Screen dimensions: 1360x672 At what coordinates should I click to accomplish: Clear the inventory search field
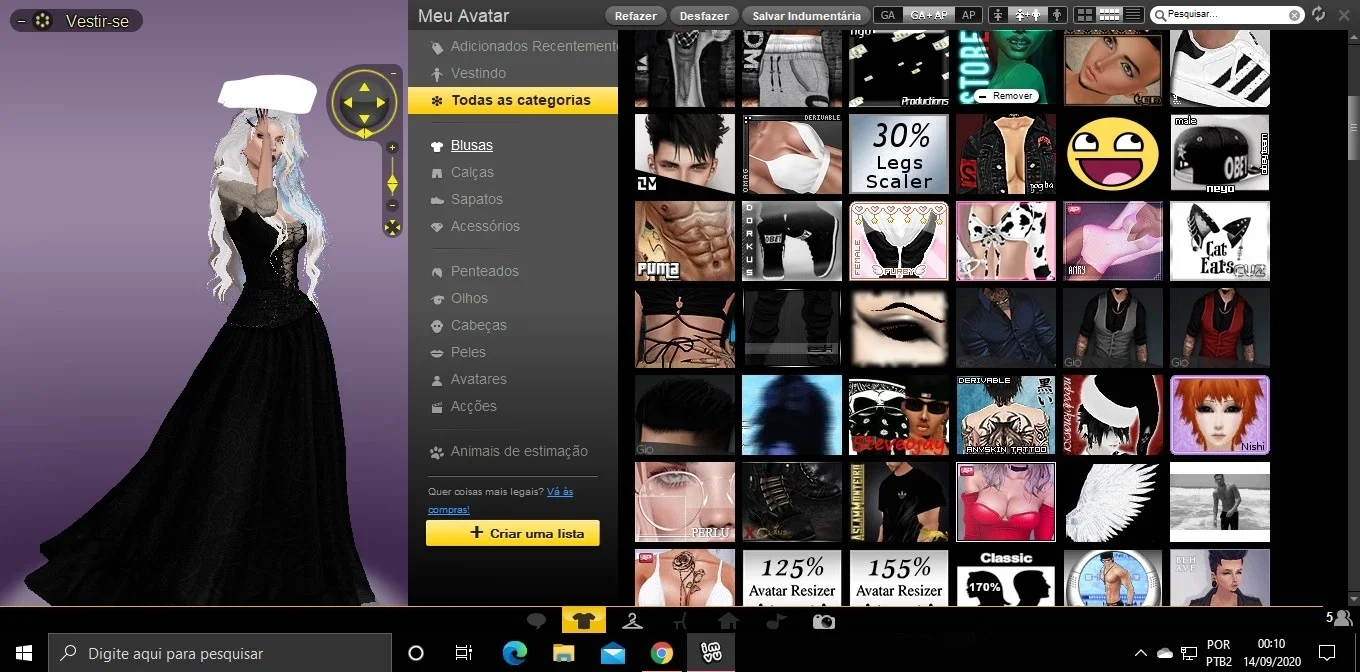(x=1294, y=15)
